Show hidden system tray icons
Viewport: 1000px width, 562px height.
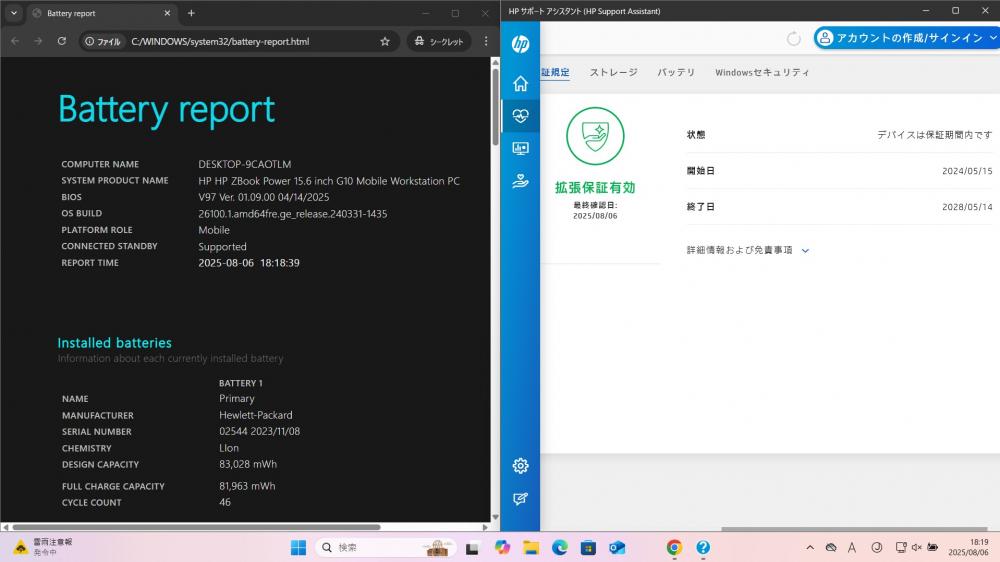point(810,547)
